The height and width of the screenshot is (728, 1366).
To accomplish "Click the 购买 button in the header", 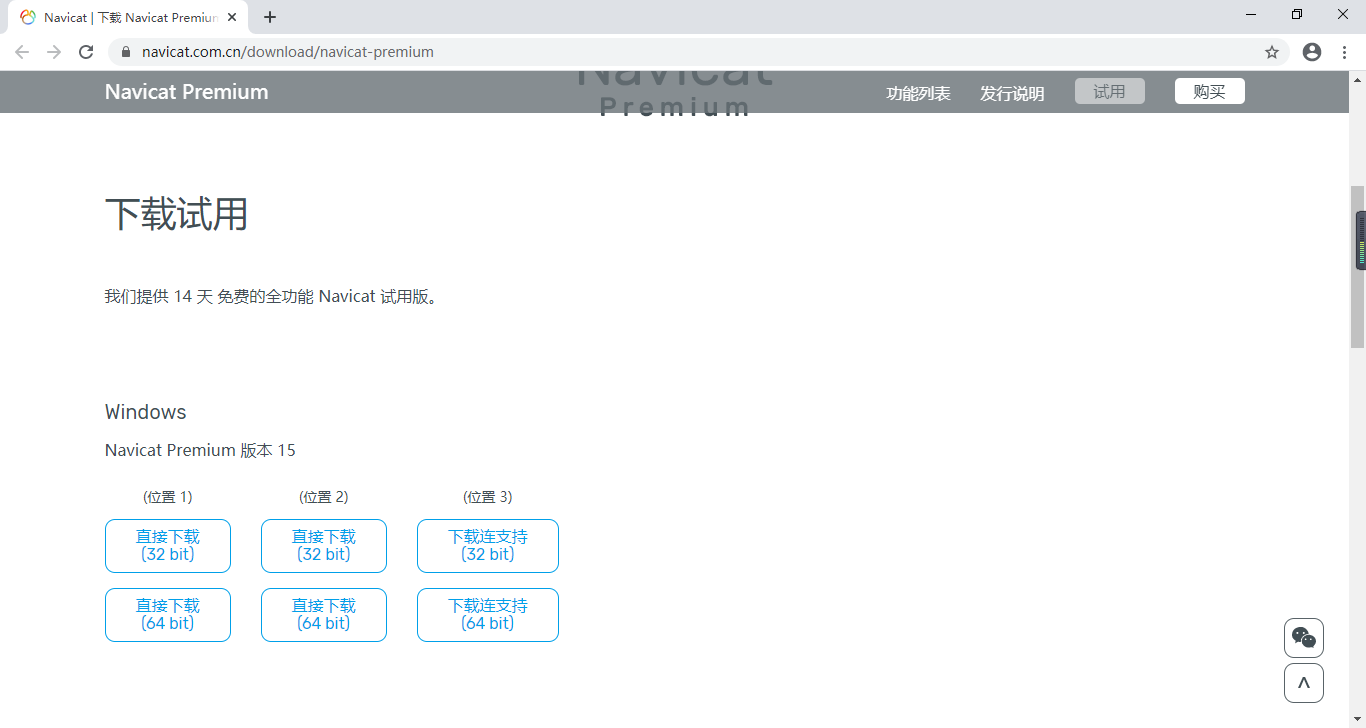I will pyautogui.click(x=1210, y=91).
